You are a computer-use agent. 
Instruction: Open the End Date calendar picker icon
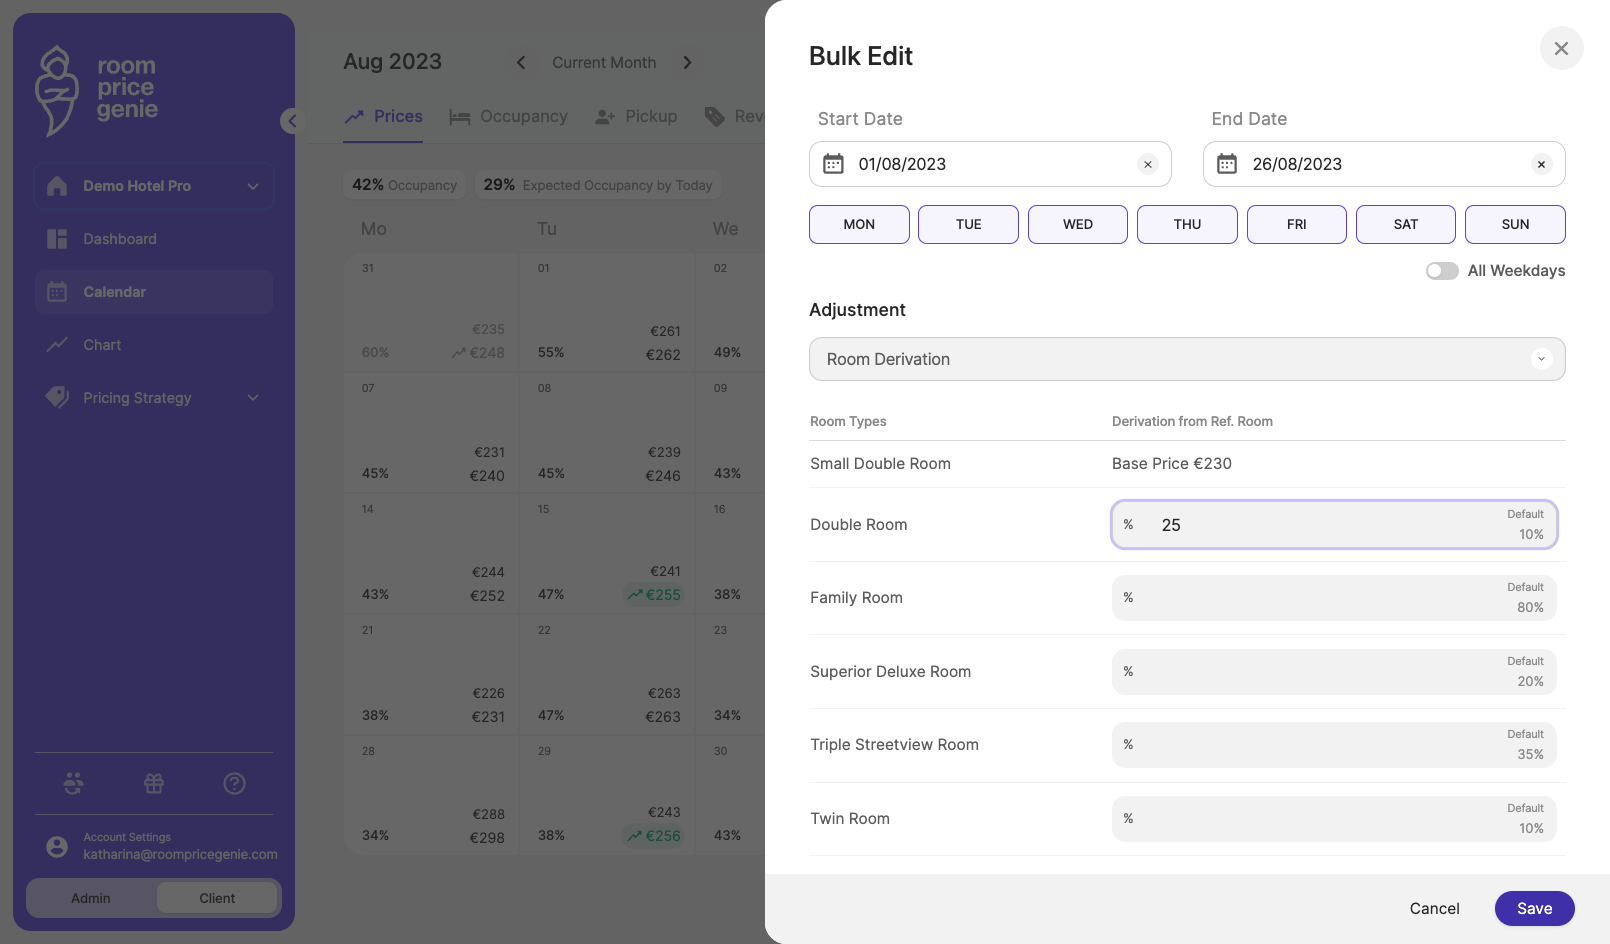(1227, 164)
